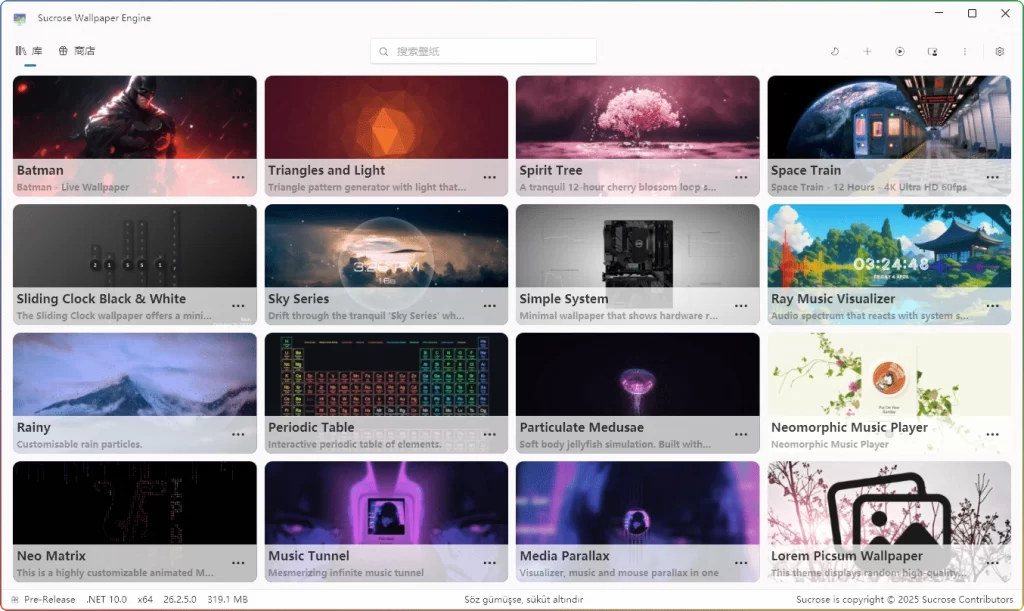Switch to the 商店 store tab
Screen dimensions: 1024x611
(76, 50)
